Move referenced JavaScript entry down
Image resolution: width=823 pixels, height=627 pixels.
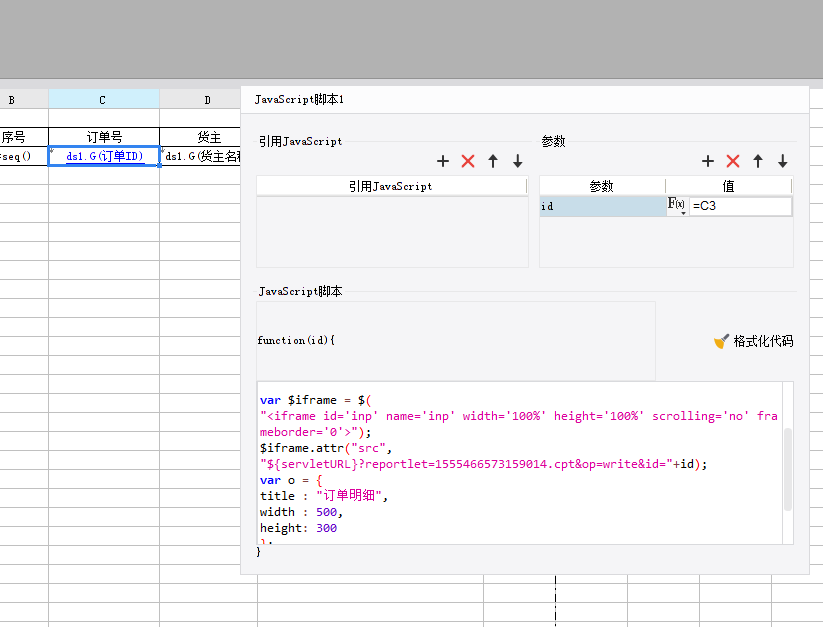click(x=518, y=161)
